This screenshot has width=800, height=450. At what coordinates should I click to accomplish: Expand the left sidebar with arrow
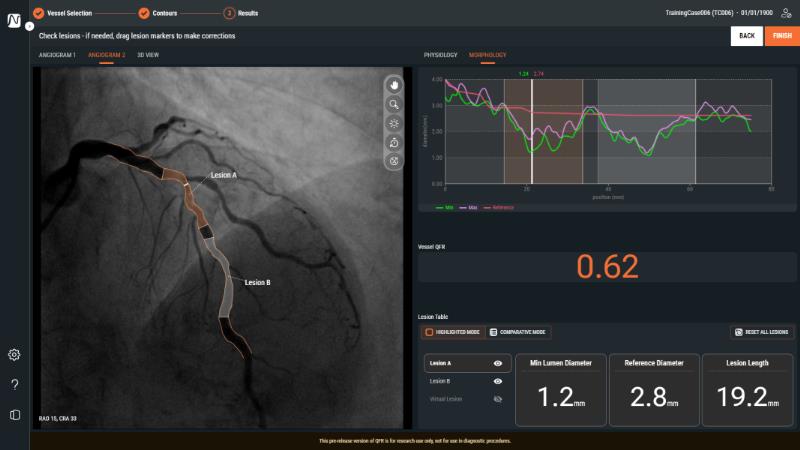29,26
